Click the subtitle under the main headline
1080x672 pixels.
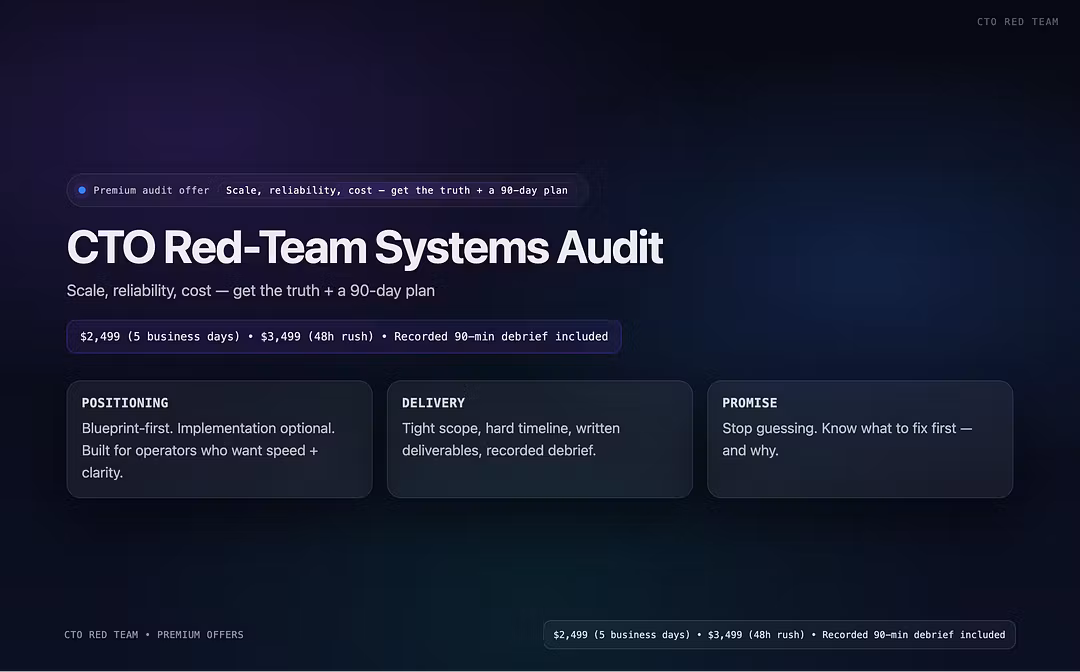tap(251, 291)
